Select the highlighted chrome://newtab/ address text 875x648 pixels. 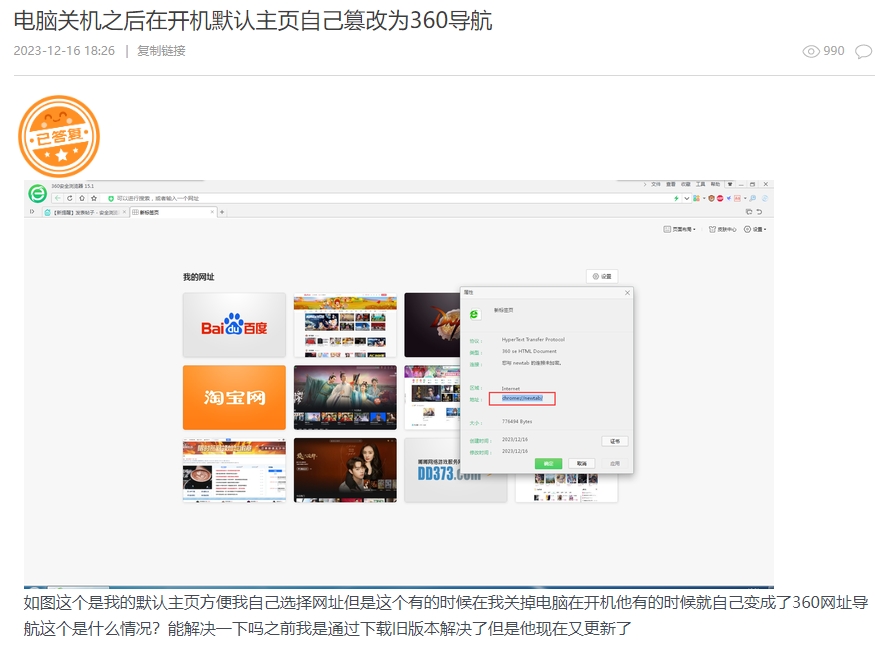pyautogui.click(x=522, y=398)
